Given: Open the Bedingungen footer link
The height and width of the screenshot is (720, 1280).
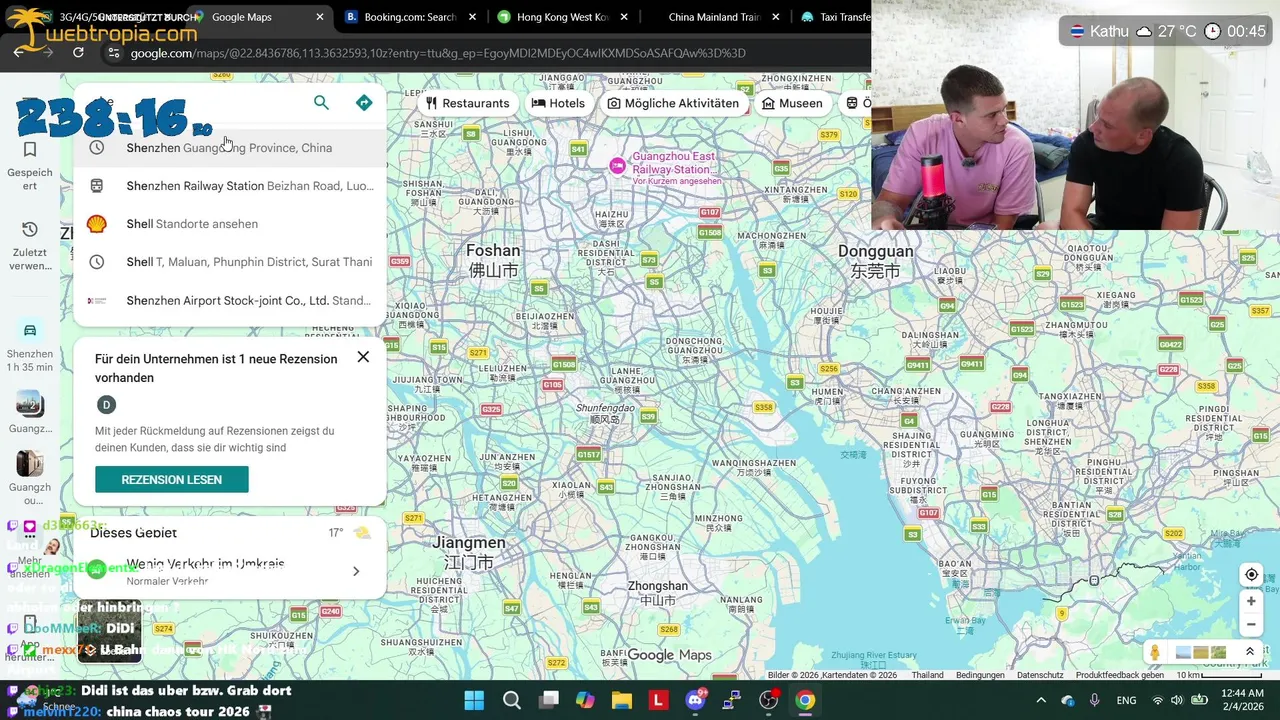Looking at the screenshot, I should click(x=980, y=675).
